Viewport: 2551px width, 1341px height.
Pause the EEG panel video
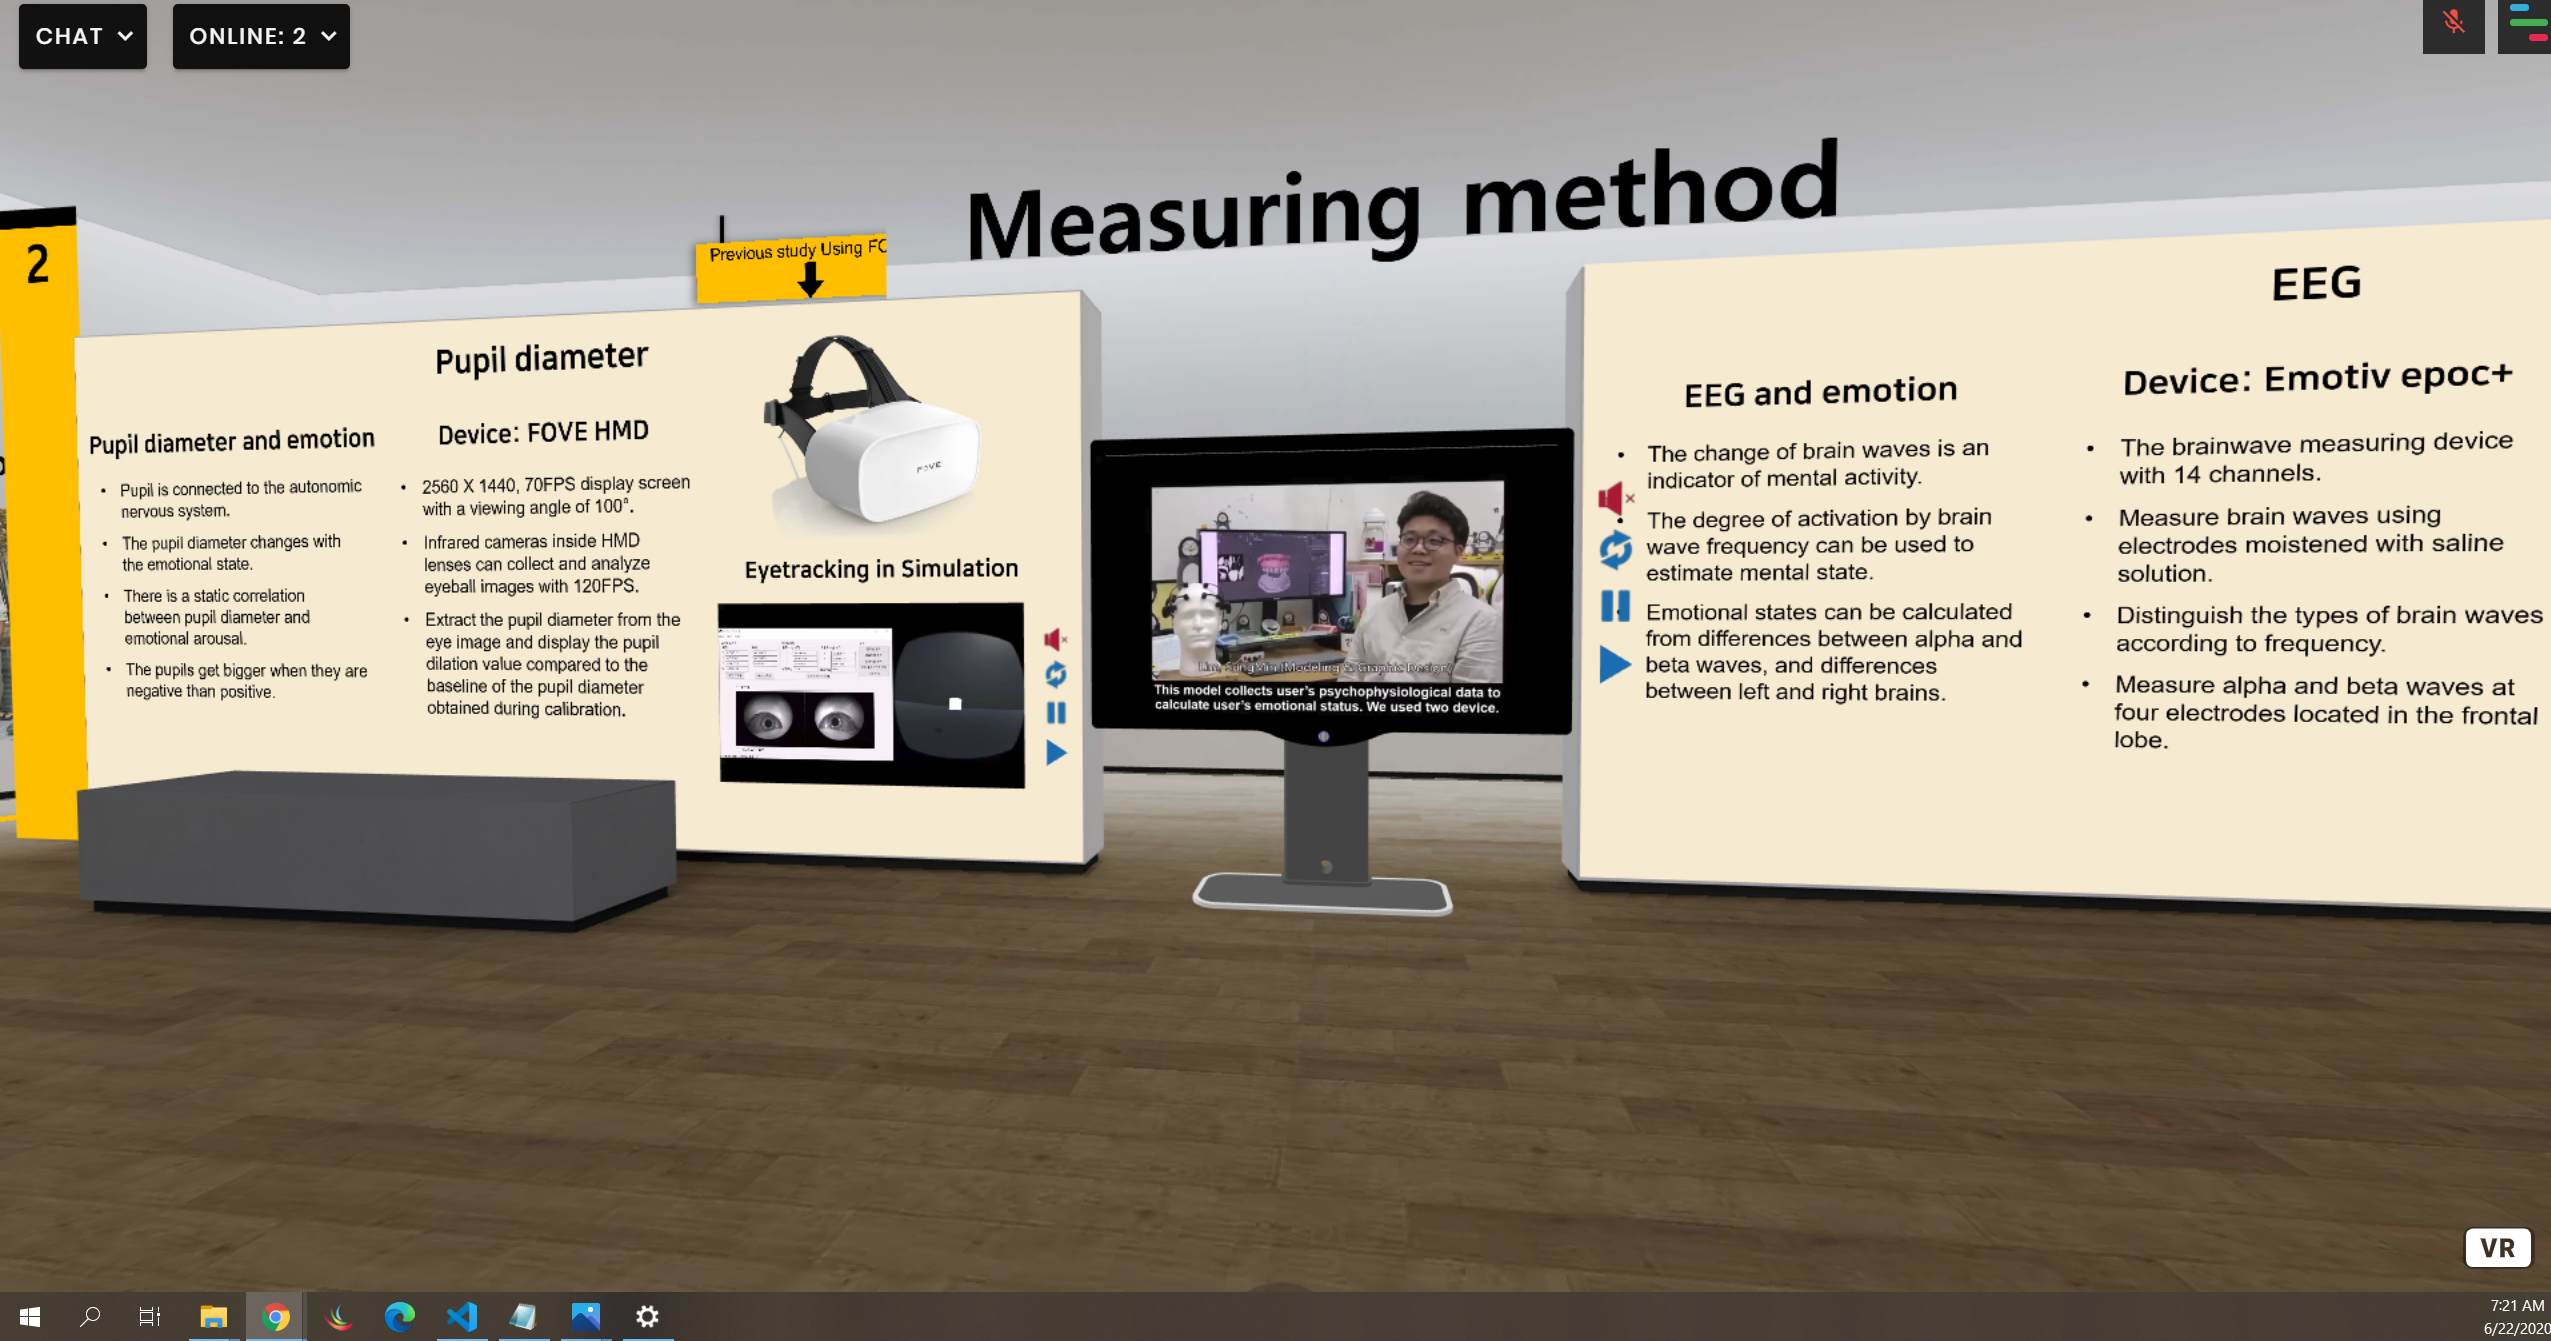coord(1614,606)
